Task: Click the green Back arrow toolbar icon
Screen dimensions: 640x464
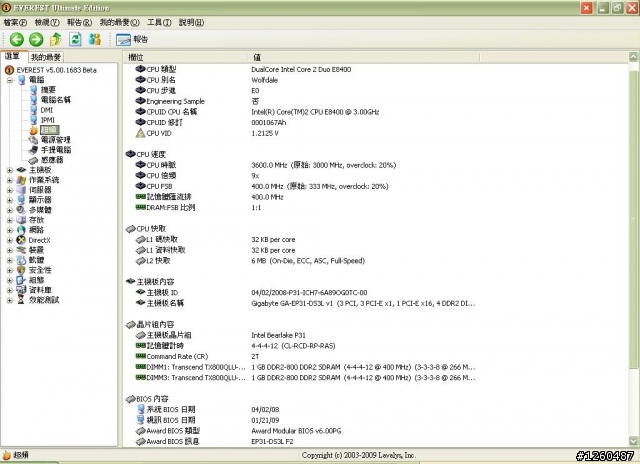Action: (17, 40)
